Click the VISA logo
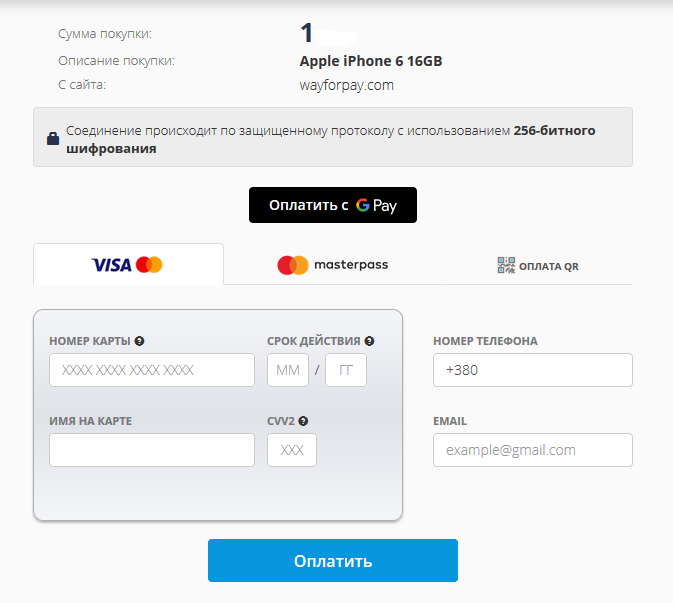 (111, 265)
